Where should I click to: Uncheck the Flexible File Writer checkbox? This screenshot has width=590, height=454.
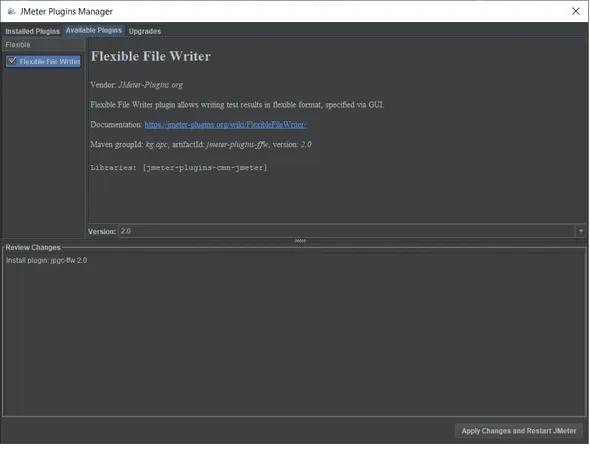point(12,61)
